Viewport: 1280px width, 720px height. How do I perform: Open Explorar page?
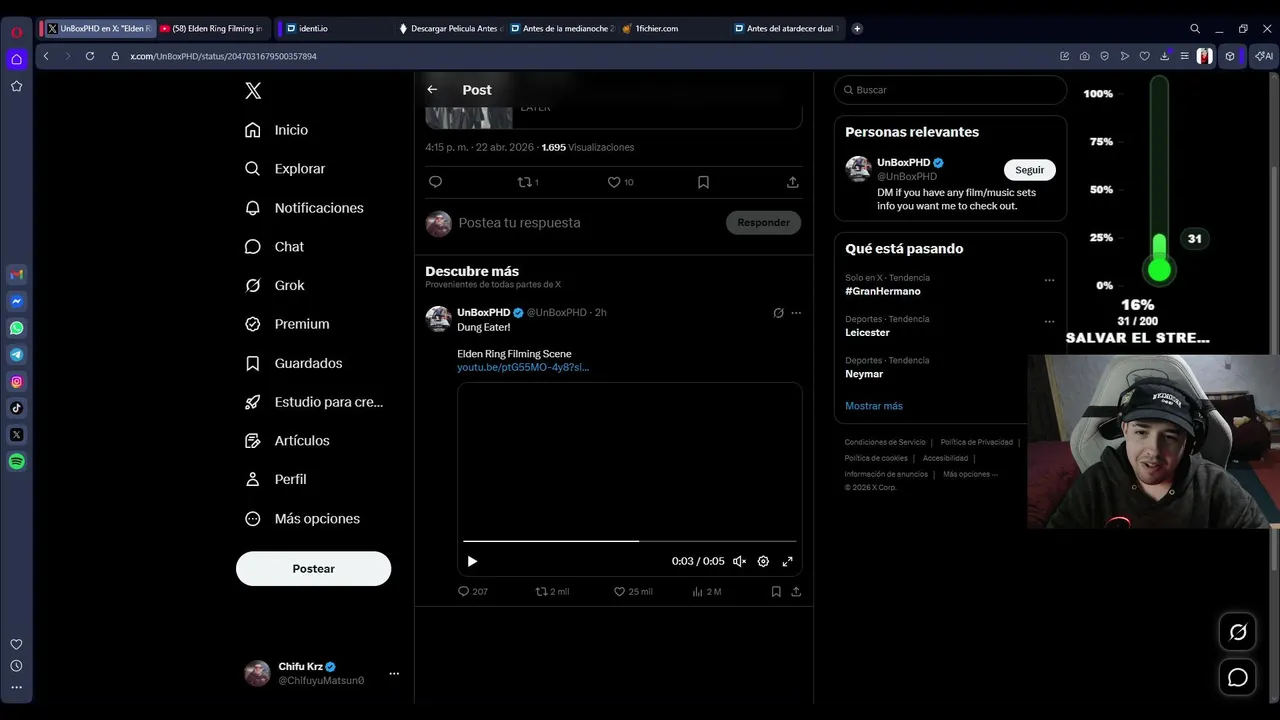286,169
